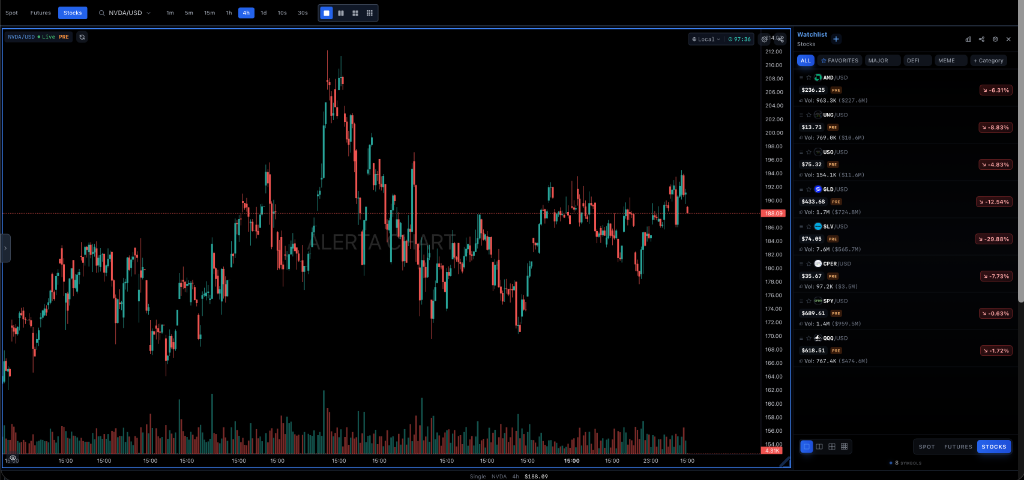Select the ALL watchlist filter
This screenshot has width=1024, height=480.
[805, 61]
